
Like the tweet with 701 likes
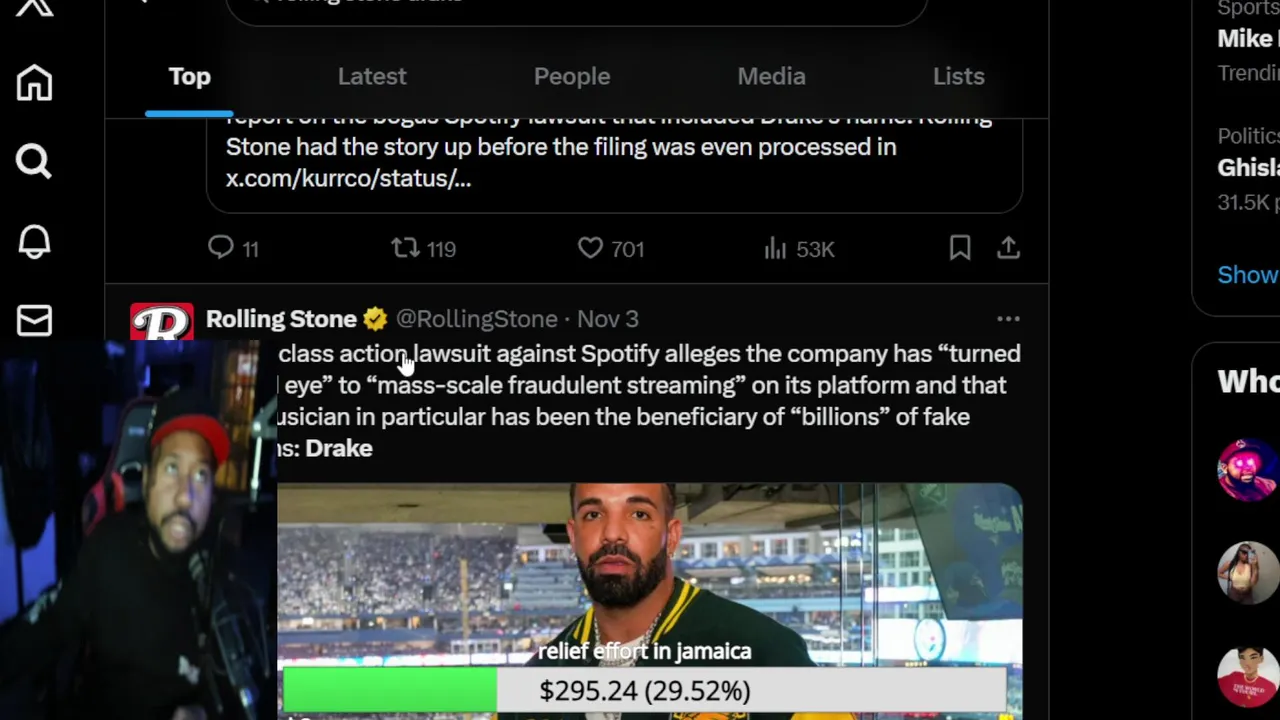pyautogui.click(x=591, y=248)
